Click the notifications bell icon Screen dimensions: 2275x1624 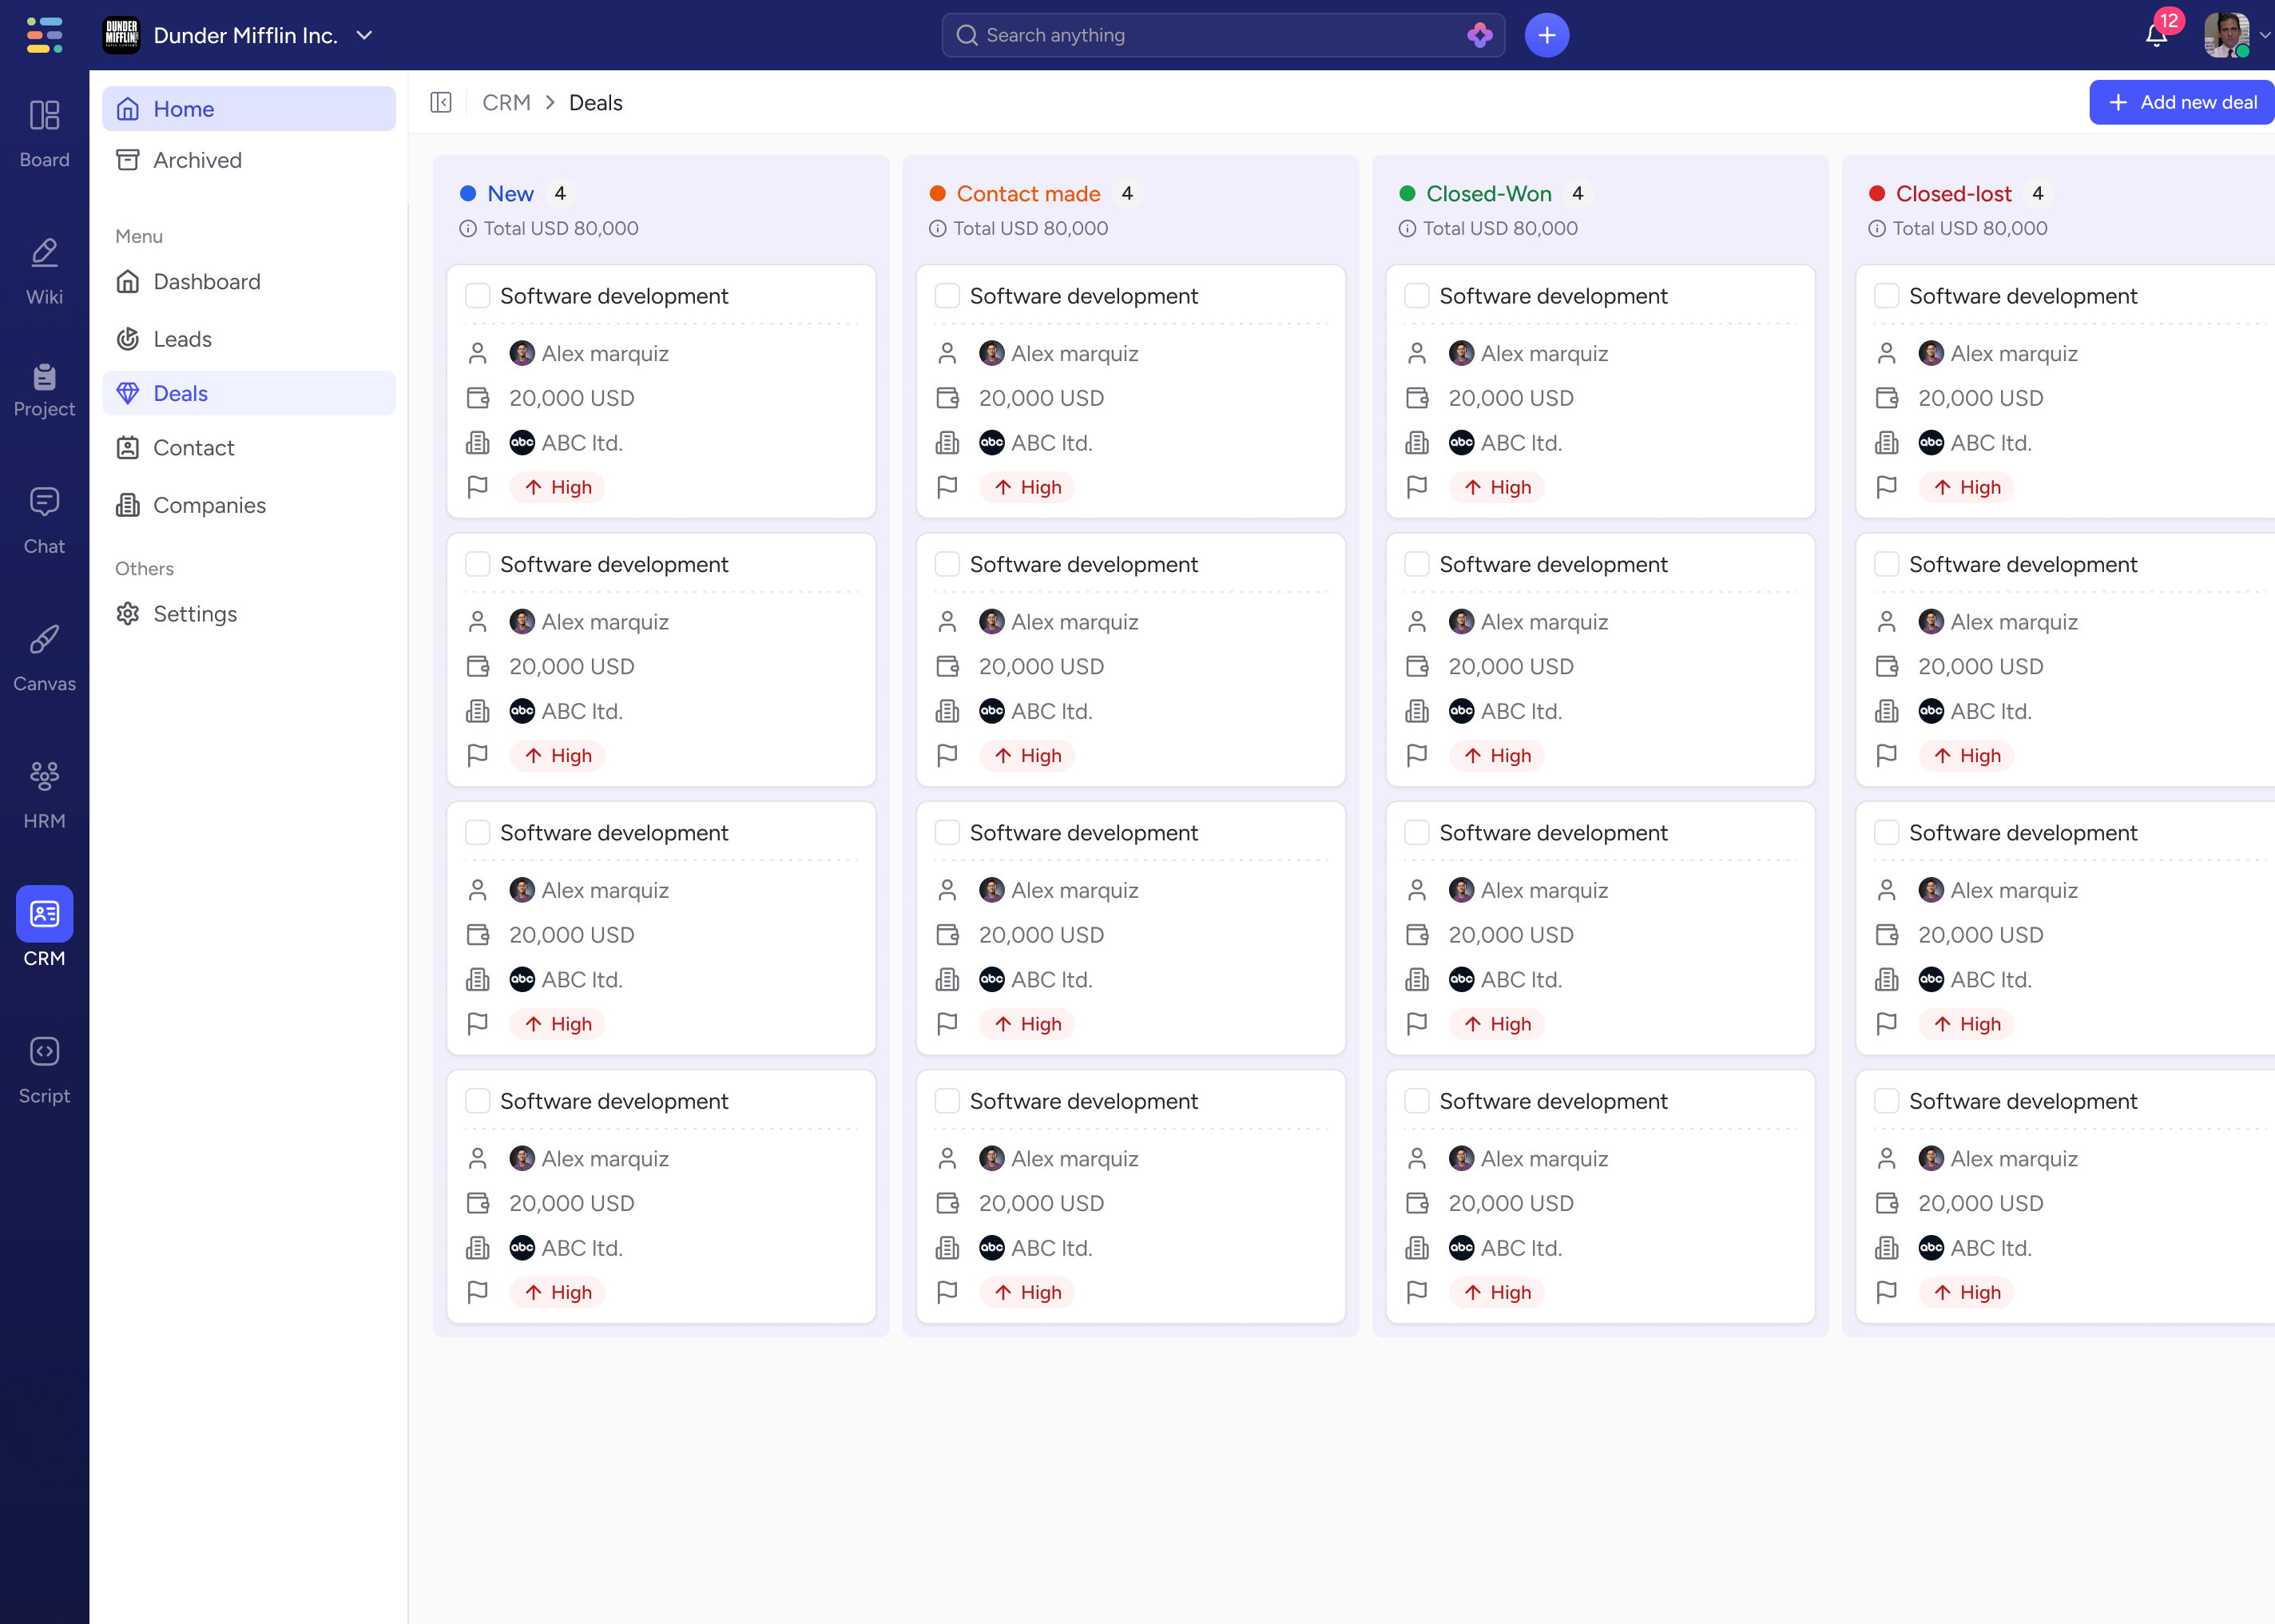[2155, 36]
